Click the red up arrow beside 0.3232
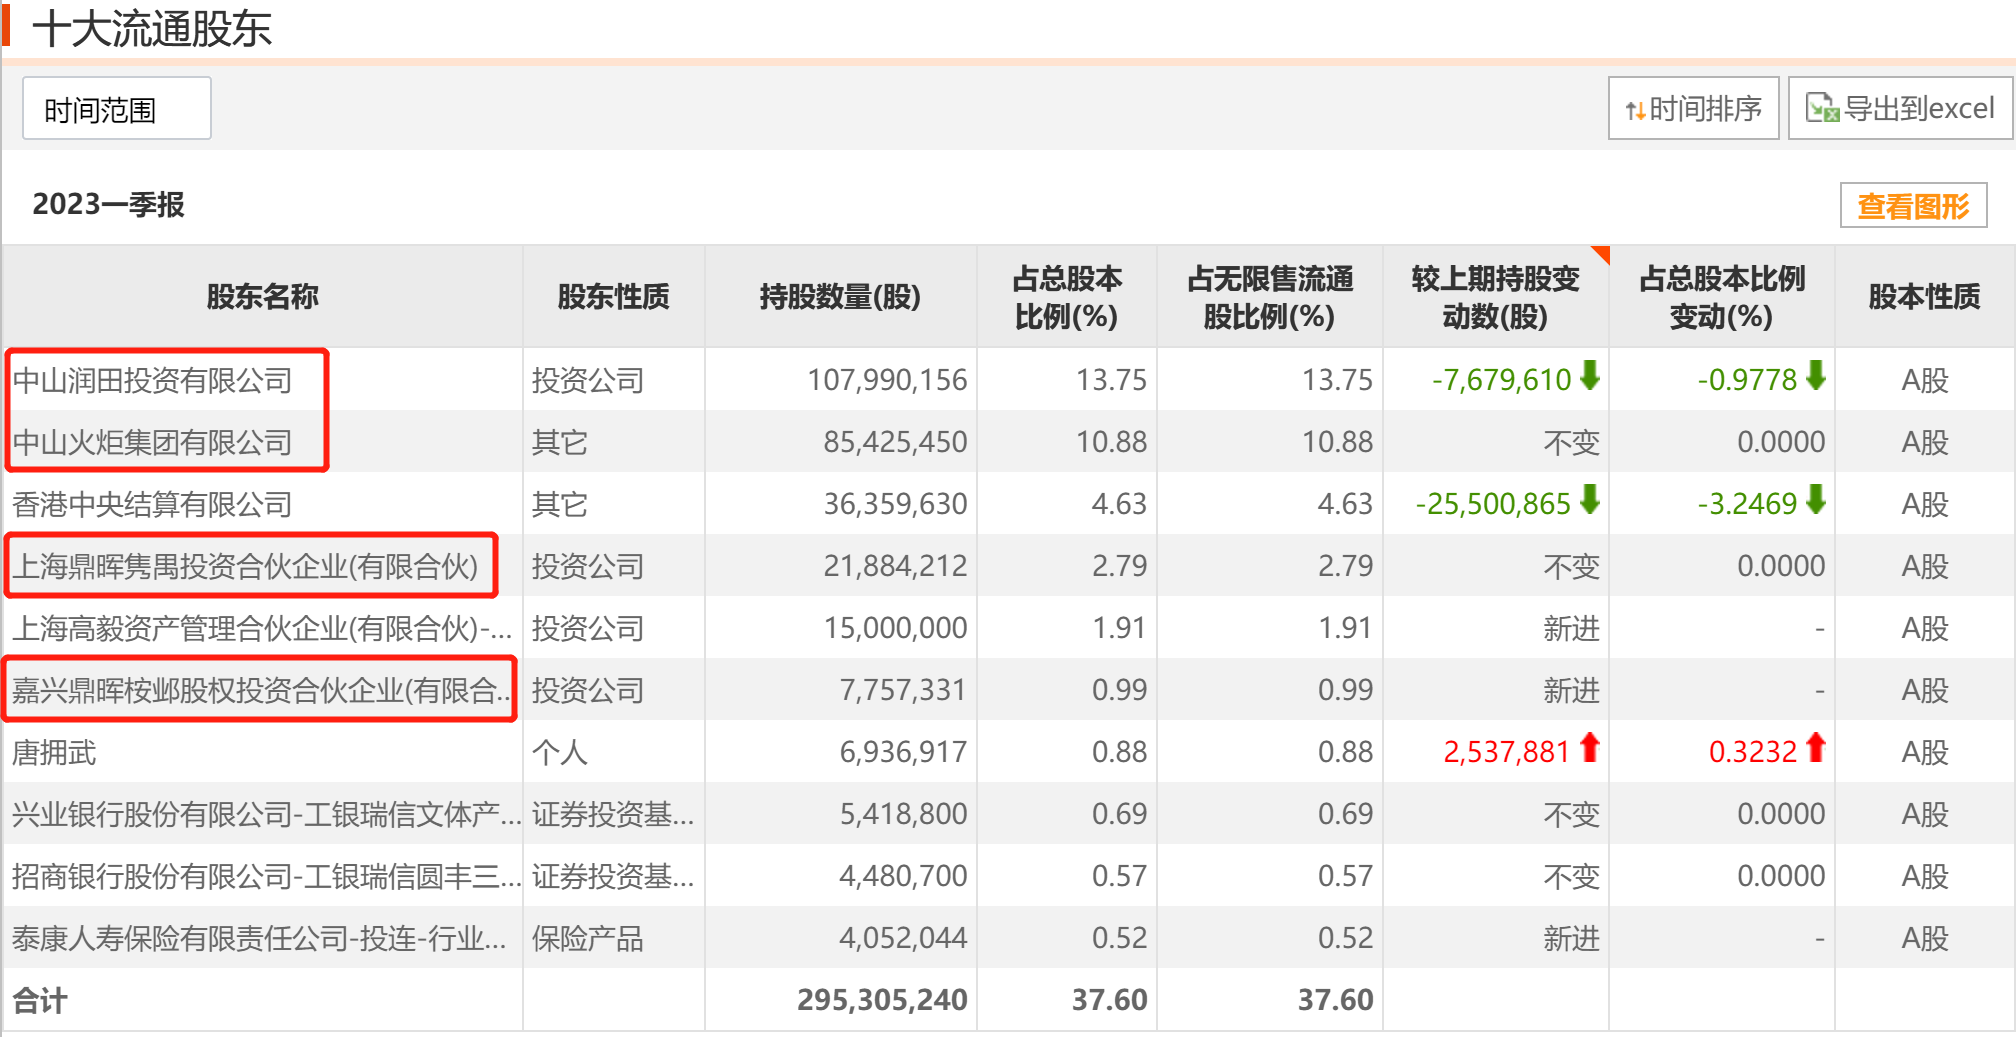Image resolution: width=2016 pixels, height=1037 pixels. 1815,748
